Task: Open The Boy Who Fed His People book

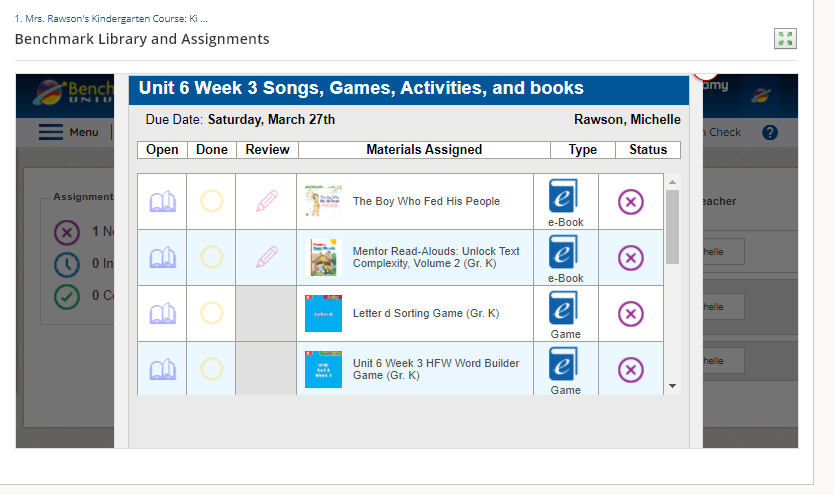Action: [162, 202]
